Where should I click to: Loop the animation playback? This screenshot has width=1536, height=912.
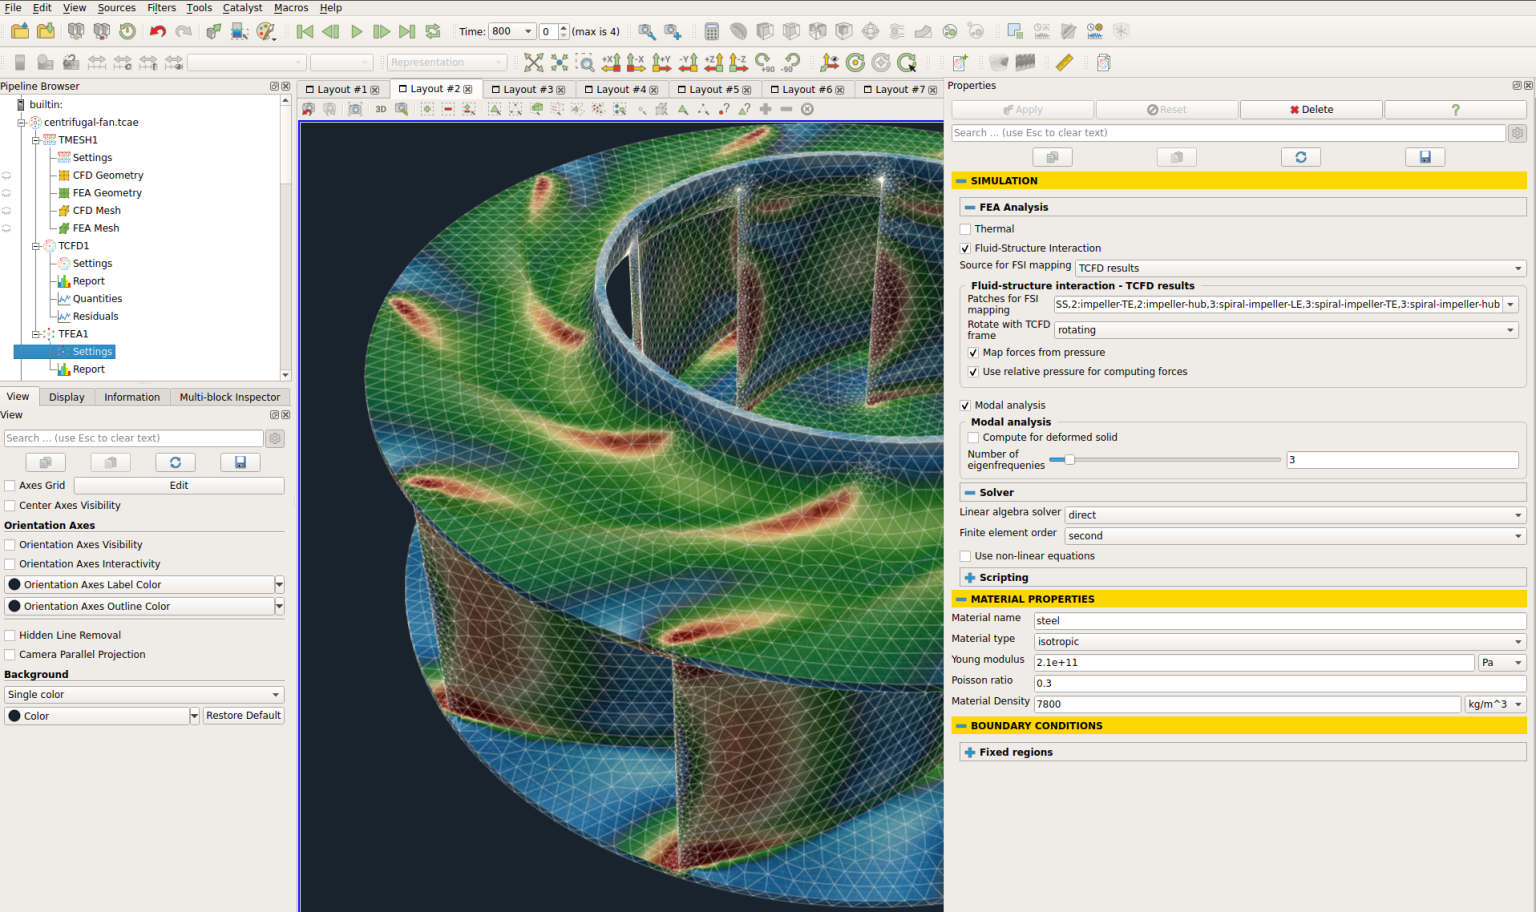431,31
